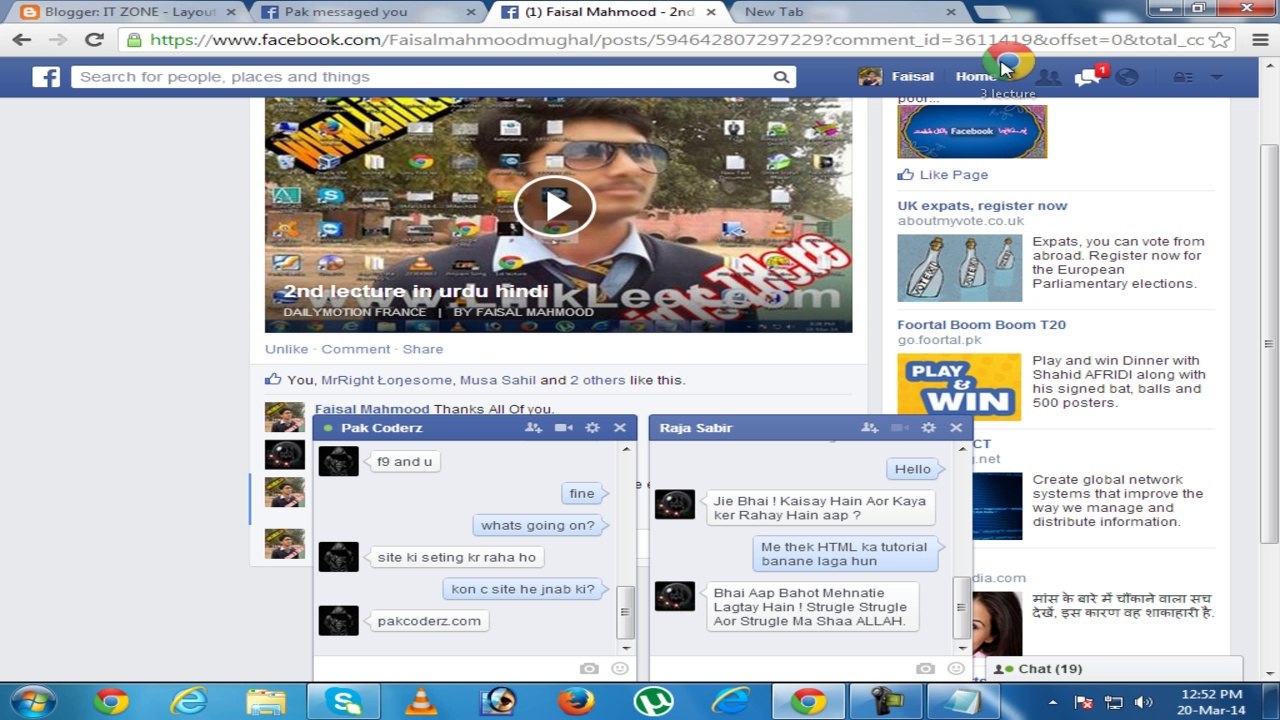Open the Facebook messages icon with red badge
This screenshot has height=720, width=1280.
tap(1088, 77)
